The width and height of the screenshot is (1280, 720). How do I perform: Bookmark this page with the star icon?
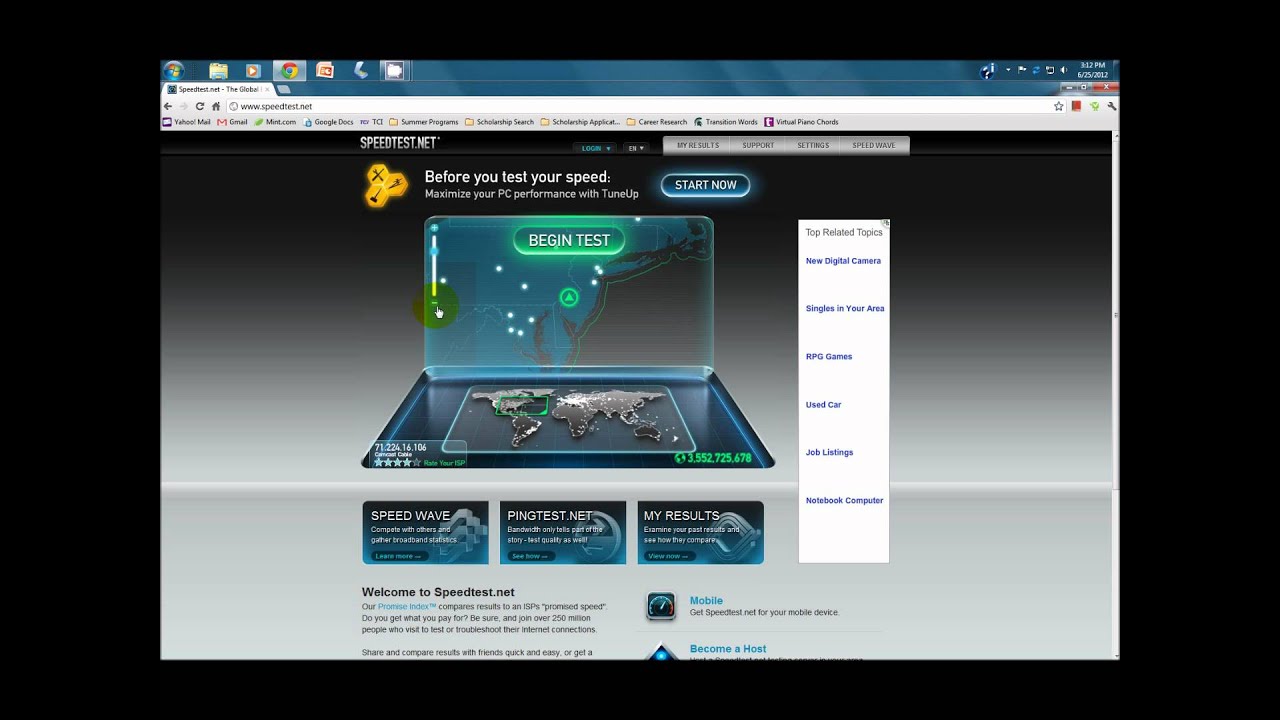(1058, 106)
